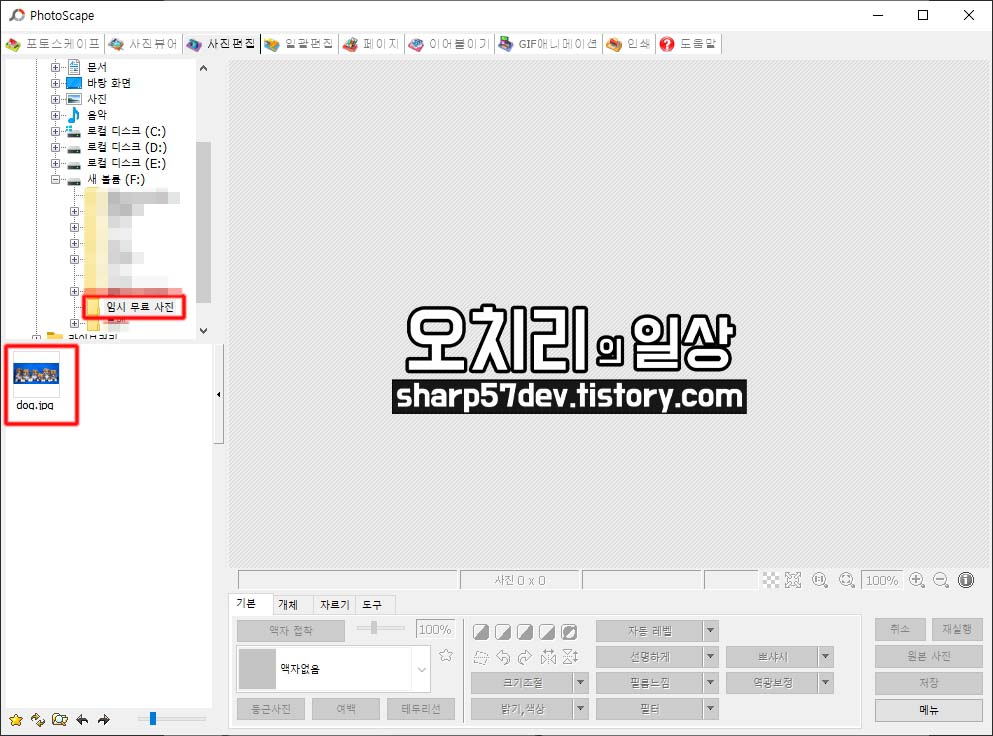Viewport: 993px width, 736px height.
Task: Switch to the 기본 tab
Action: coord(246,604)
